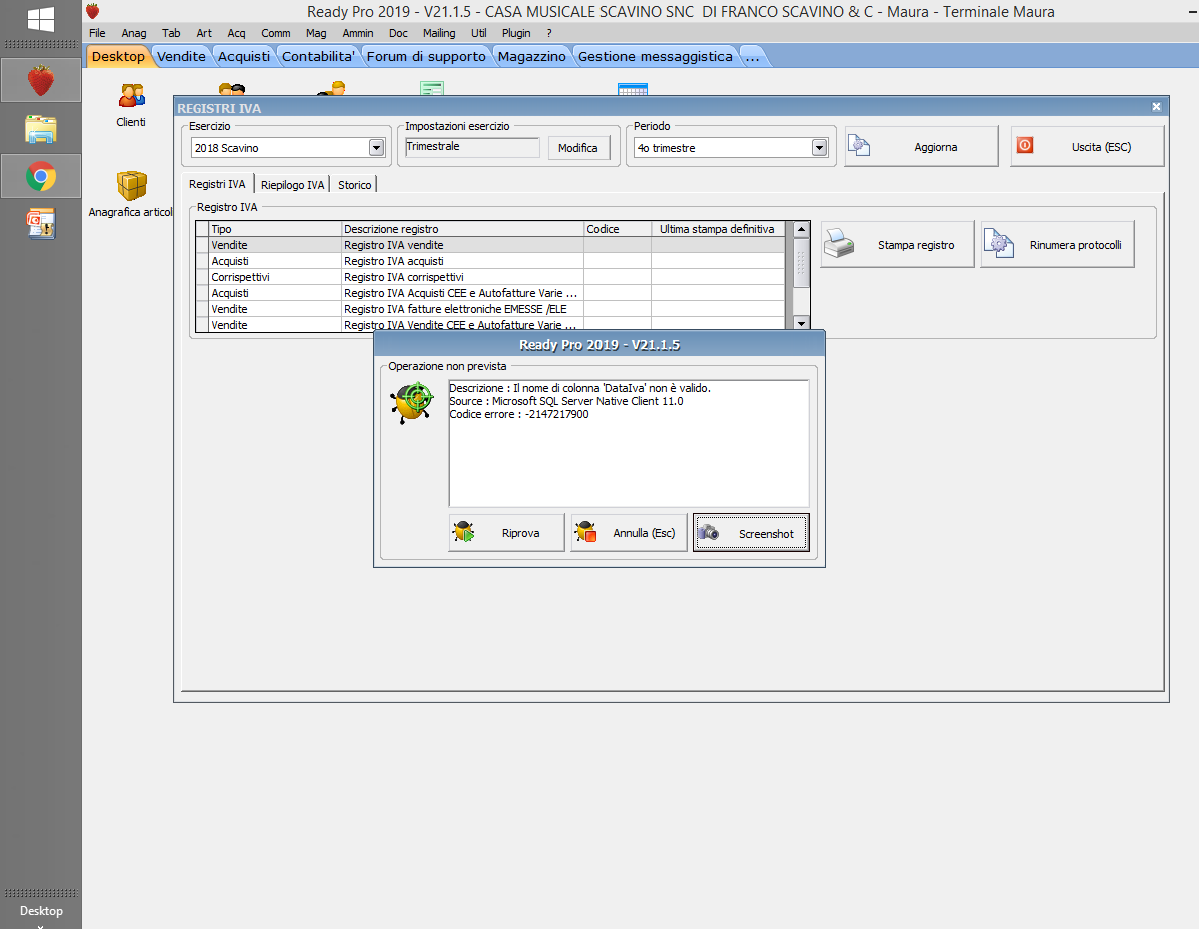Click the red stop bug icon on Annulla

pyautogui.click(x=585, y=532)
